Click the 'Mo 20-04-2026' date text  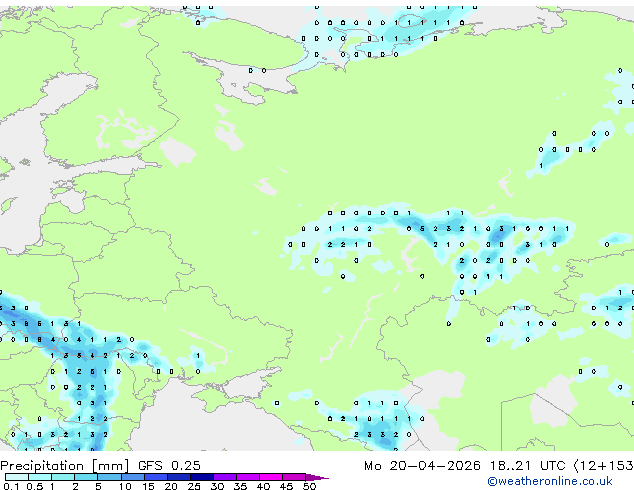pos(422,466)
